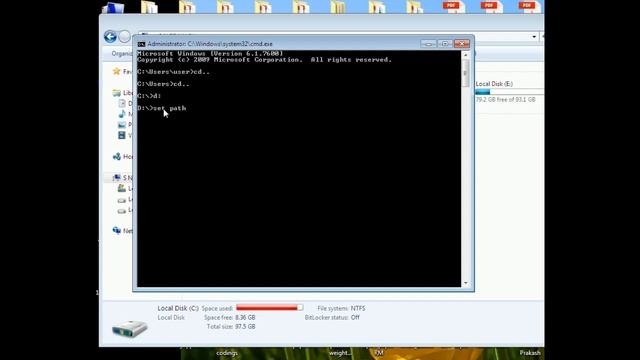Click the cmd.exe window title bar text
The image size is (640, 360).
(x=210, y=44)
